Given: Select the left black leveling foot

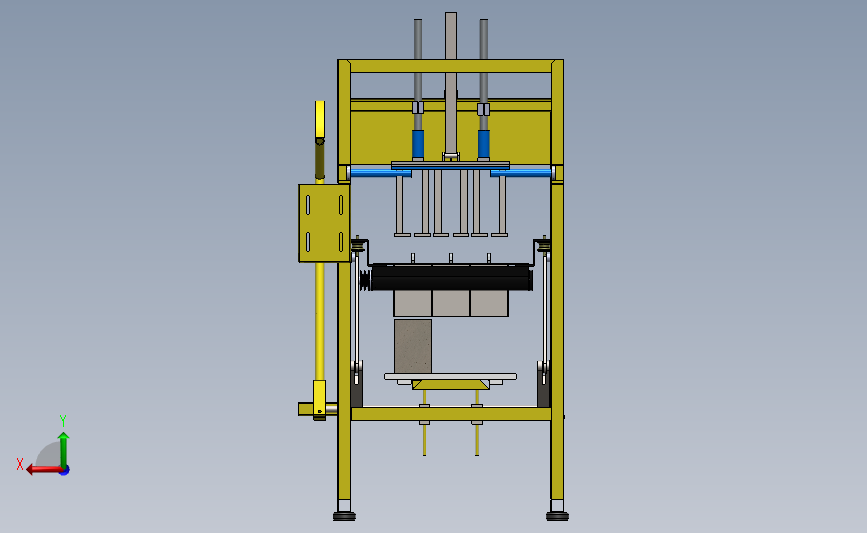Looking at the screenshot, I should coord(344,516).
